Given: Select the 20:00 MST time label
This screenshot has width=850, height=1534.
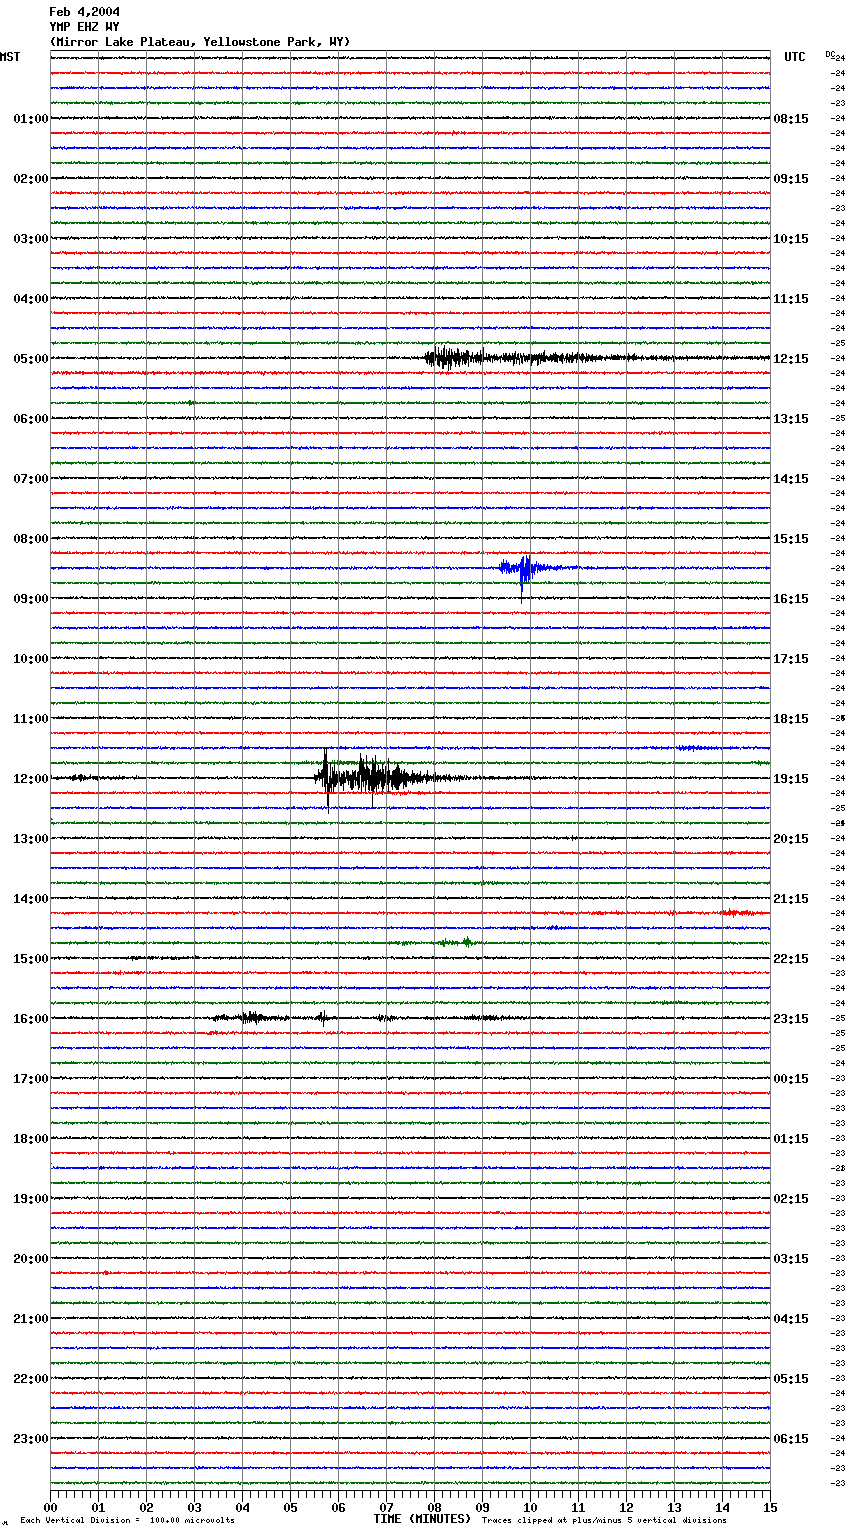Looking at the screenshot, I should point(31,1259).
